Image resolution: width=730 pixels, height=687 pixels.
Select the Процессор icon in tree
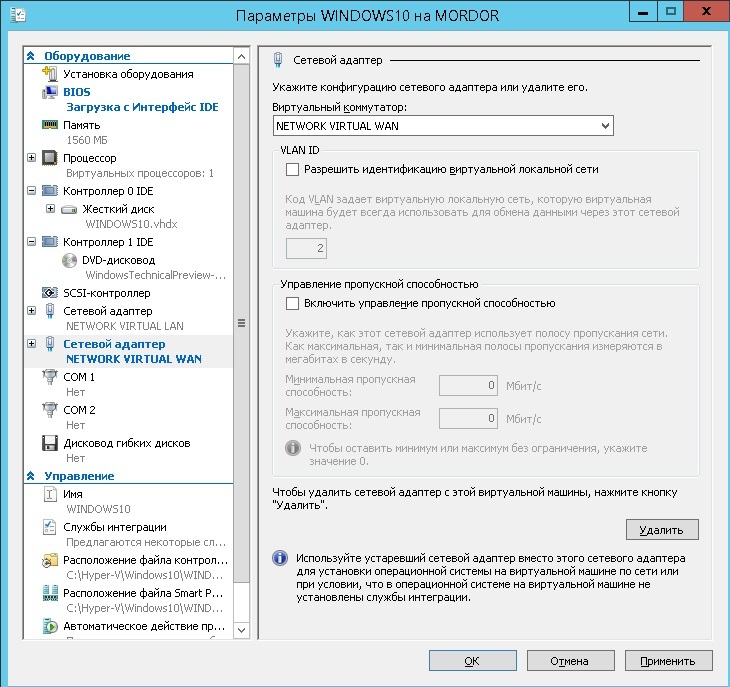(x=50, y=158)
